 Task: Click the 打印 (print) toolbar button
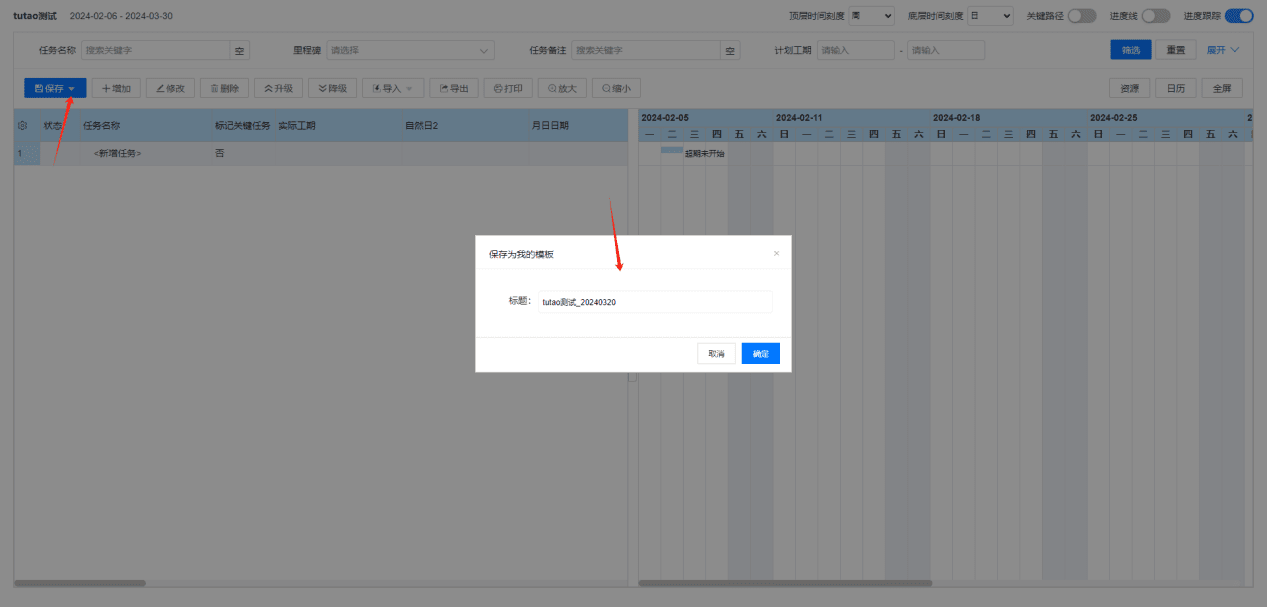pyautogui.click(x=508, y=88)
